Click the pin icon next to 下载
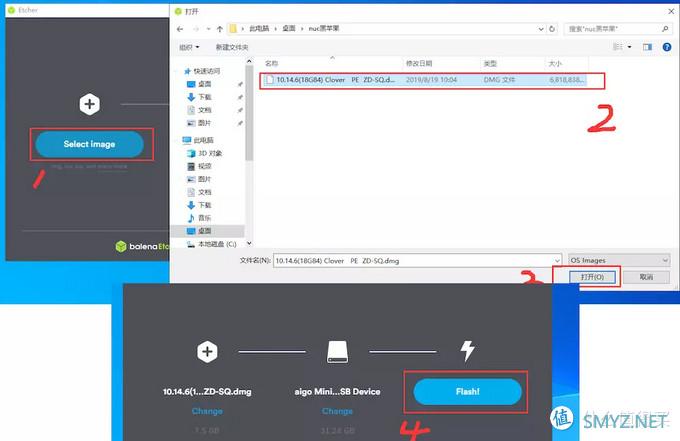The image size is (680, 441). 240,97
